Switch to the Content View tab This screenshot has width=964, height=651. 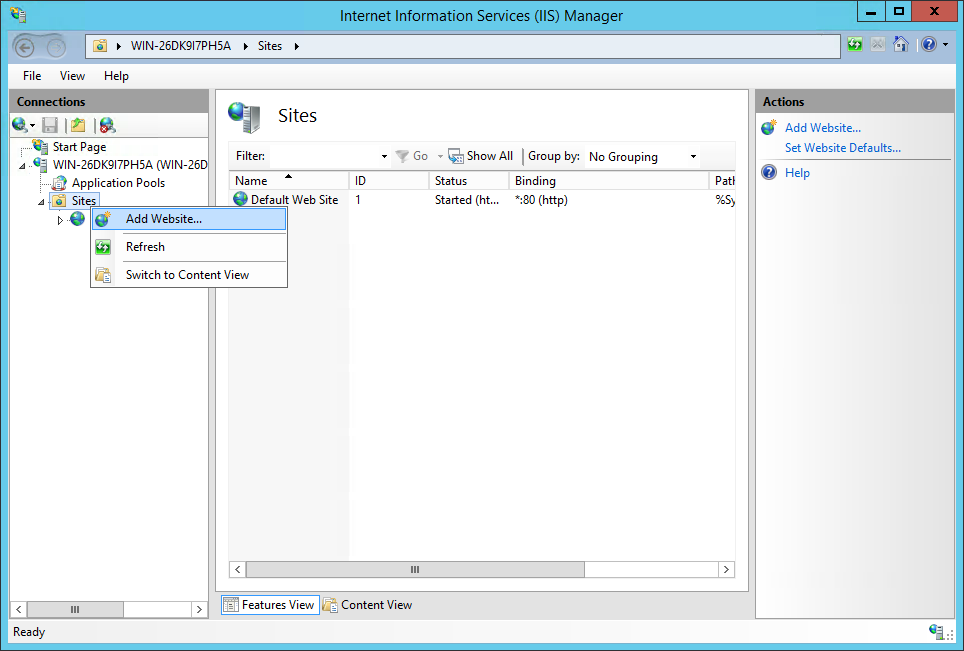[x=368, y=605]
